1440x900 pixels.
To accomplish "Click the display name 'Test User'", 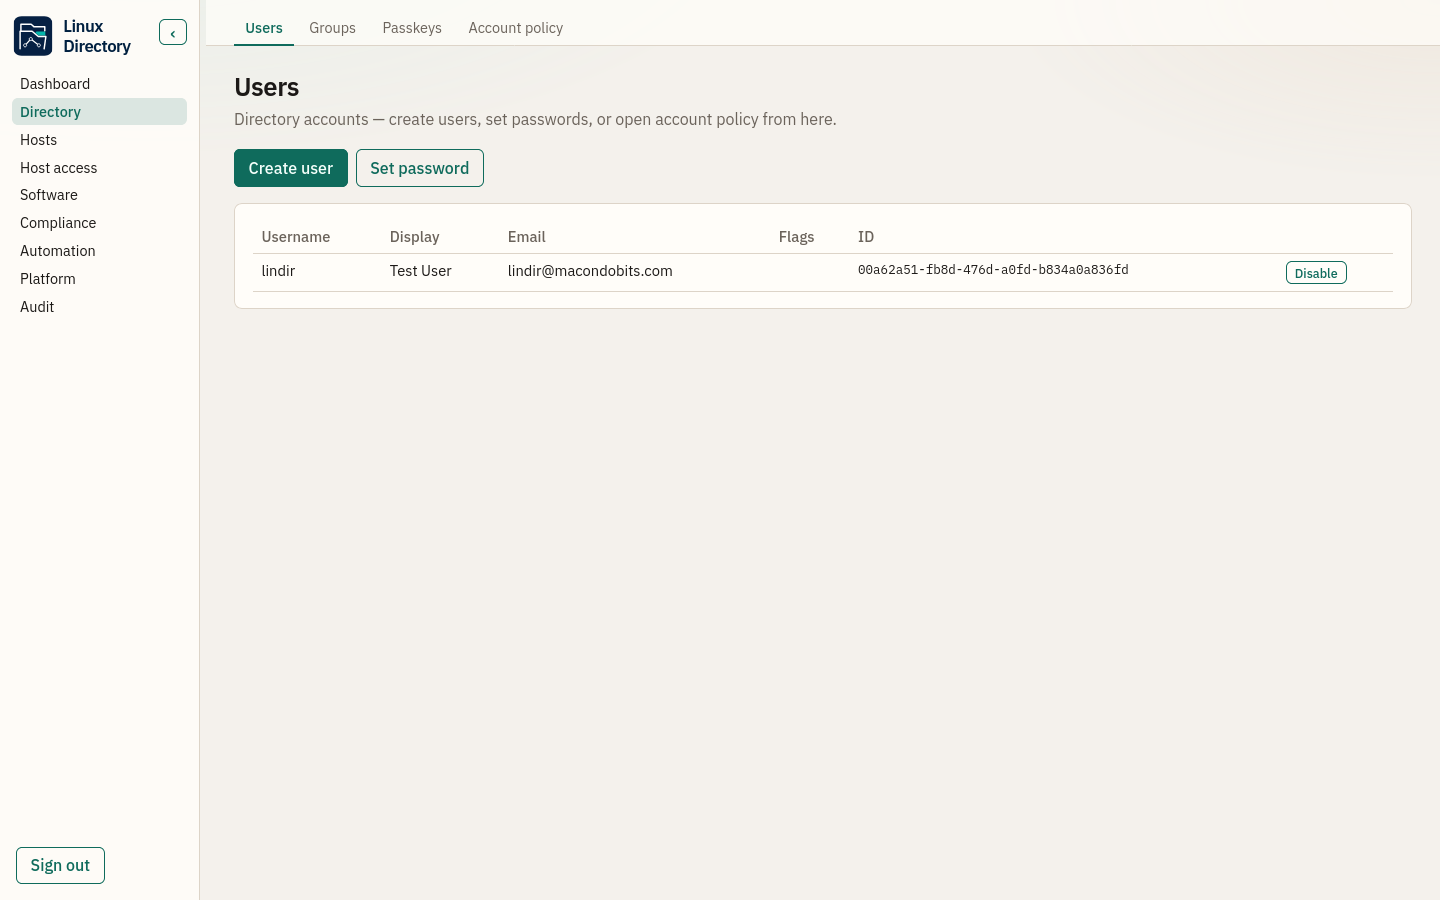I will (x=421, y=271).
